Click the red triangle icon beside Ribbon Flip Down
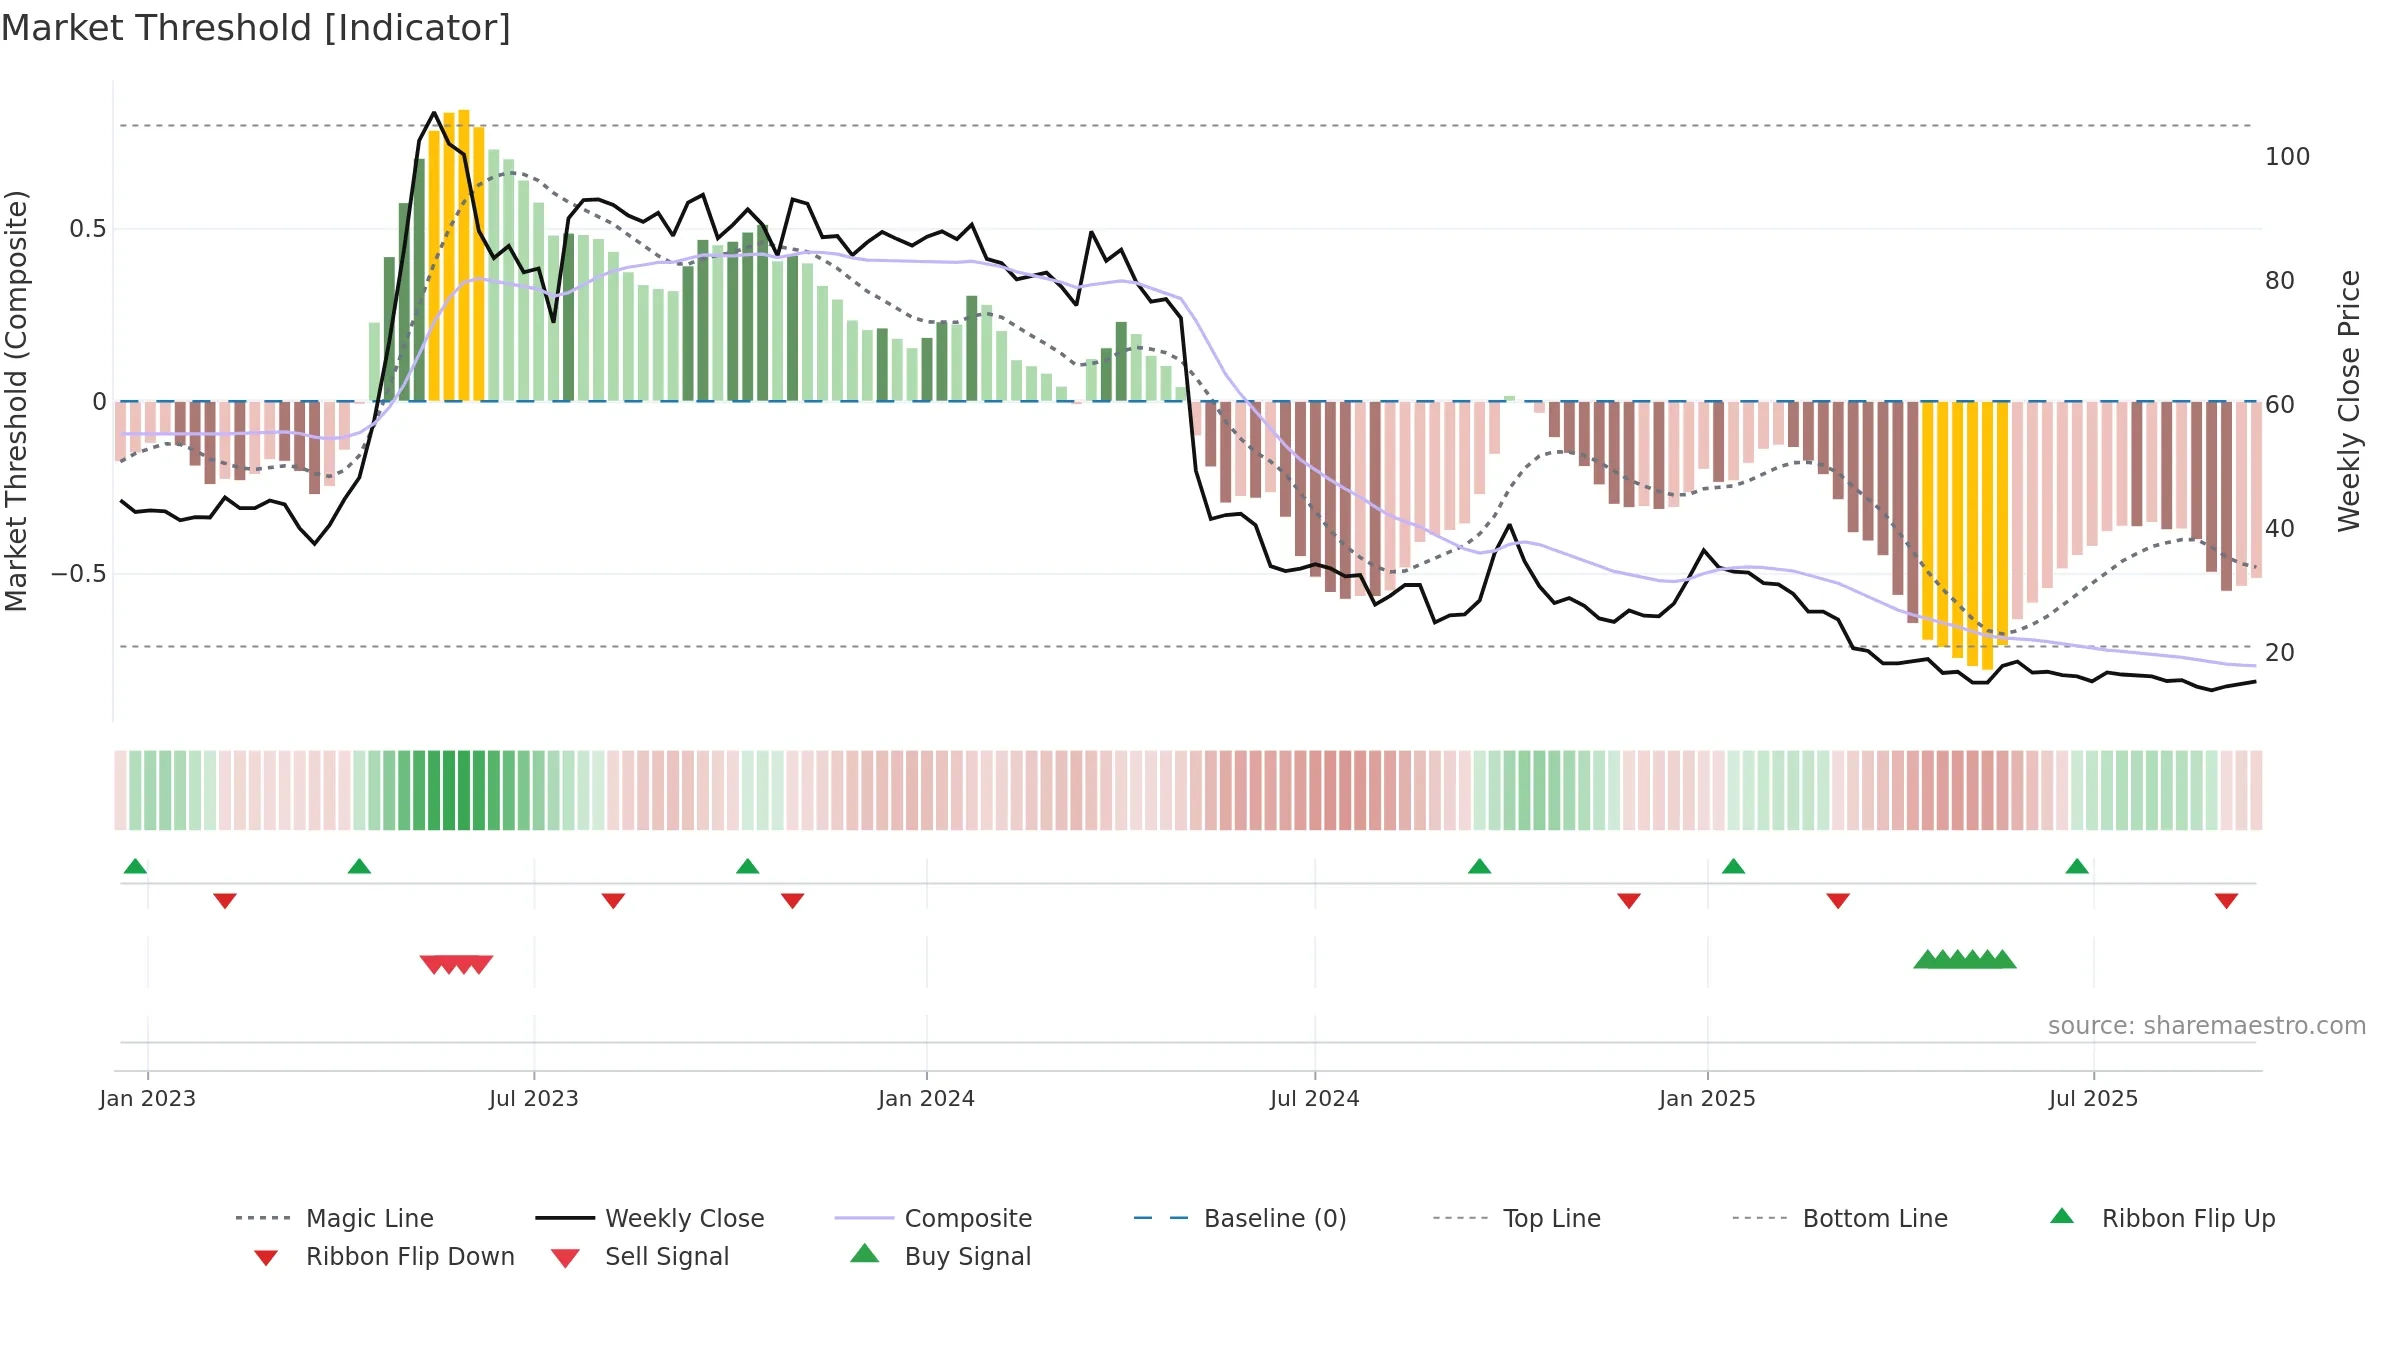Viewport: 2400px width, 1350px height. click(x=266, y=1258)
